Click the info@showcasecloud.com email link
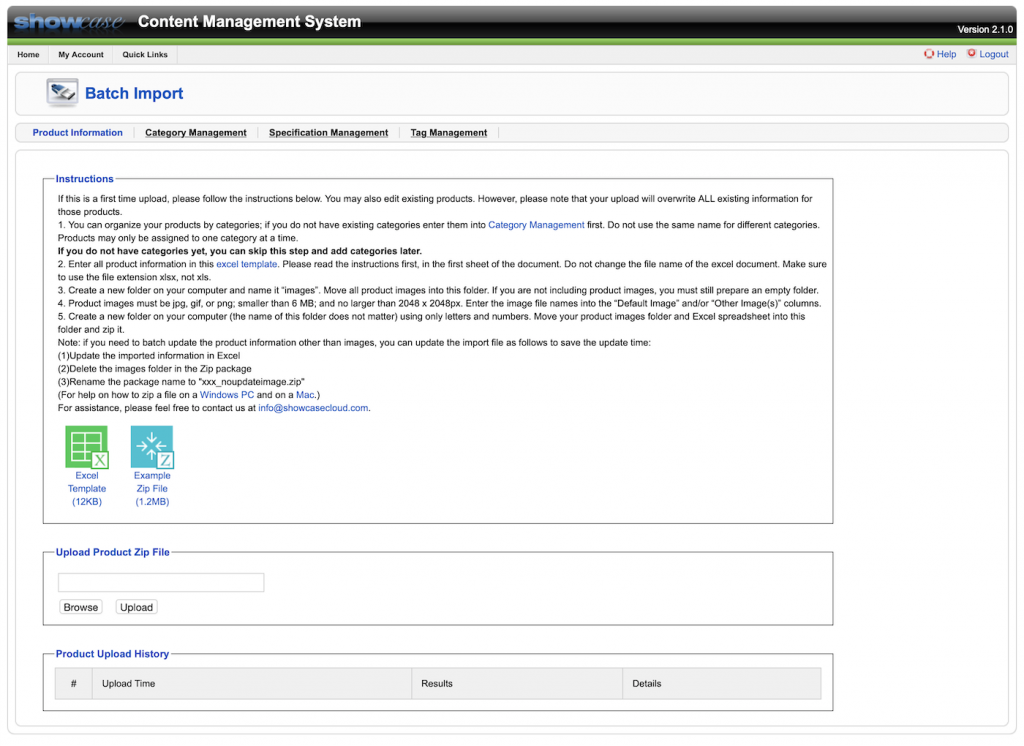The width and height of the screenshot is (1024, 746). [313, 408]
